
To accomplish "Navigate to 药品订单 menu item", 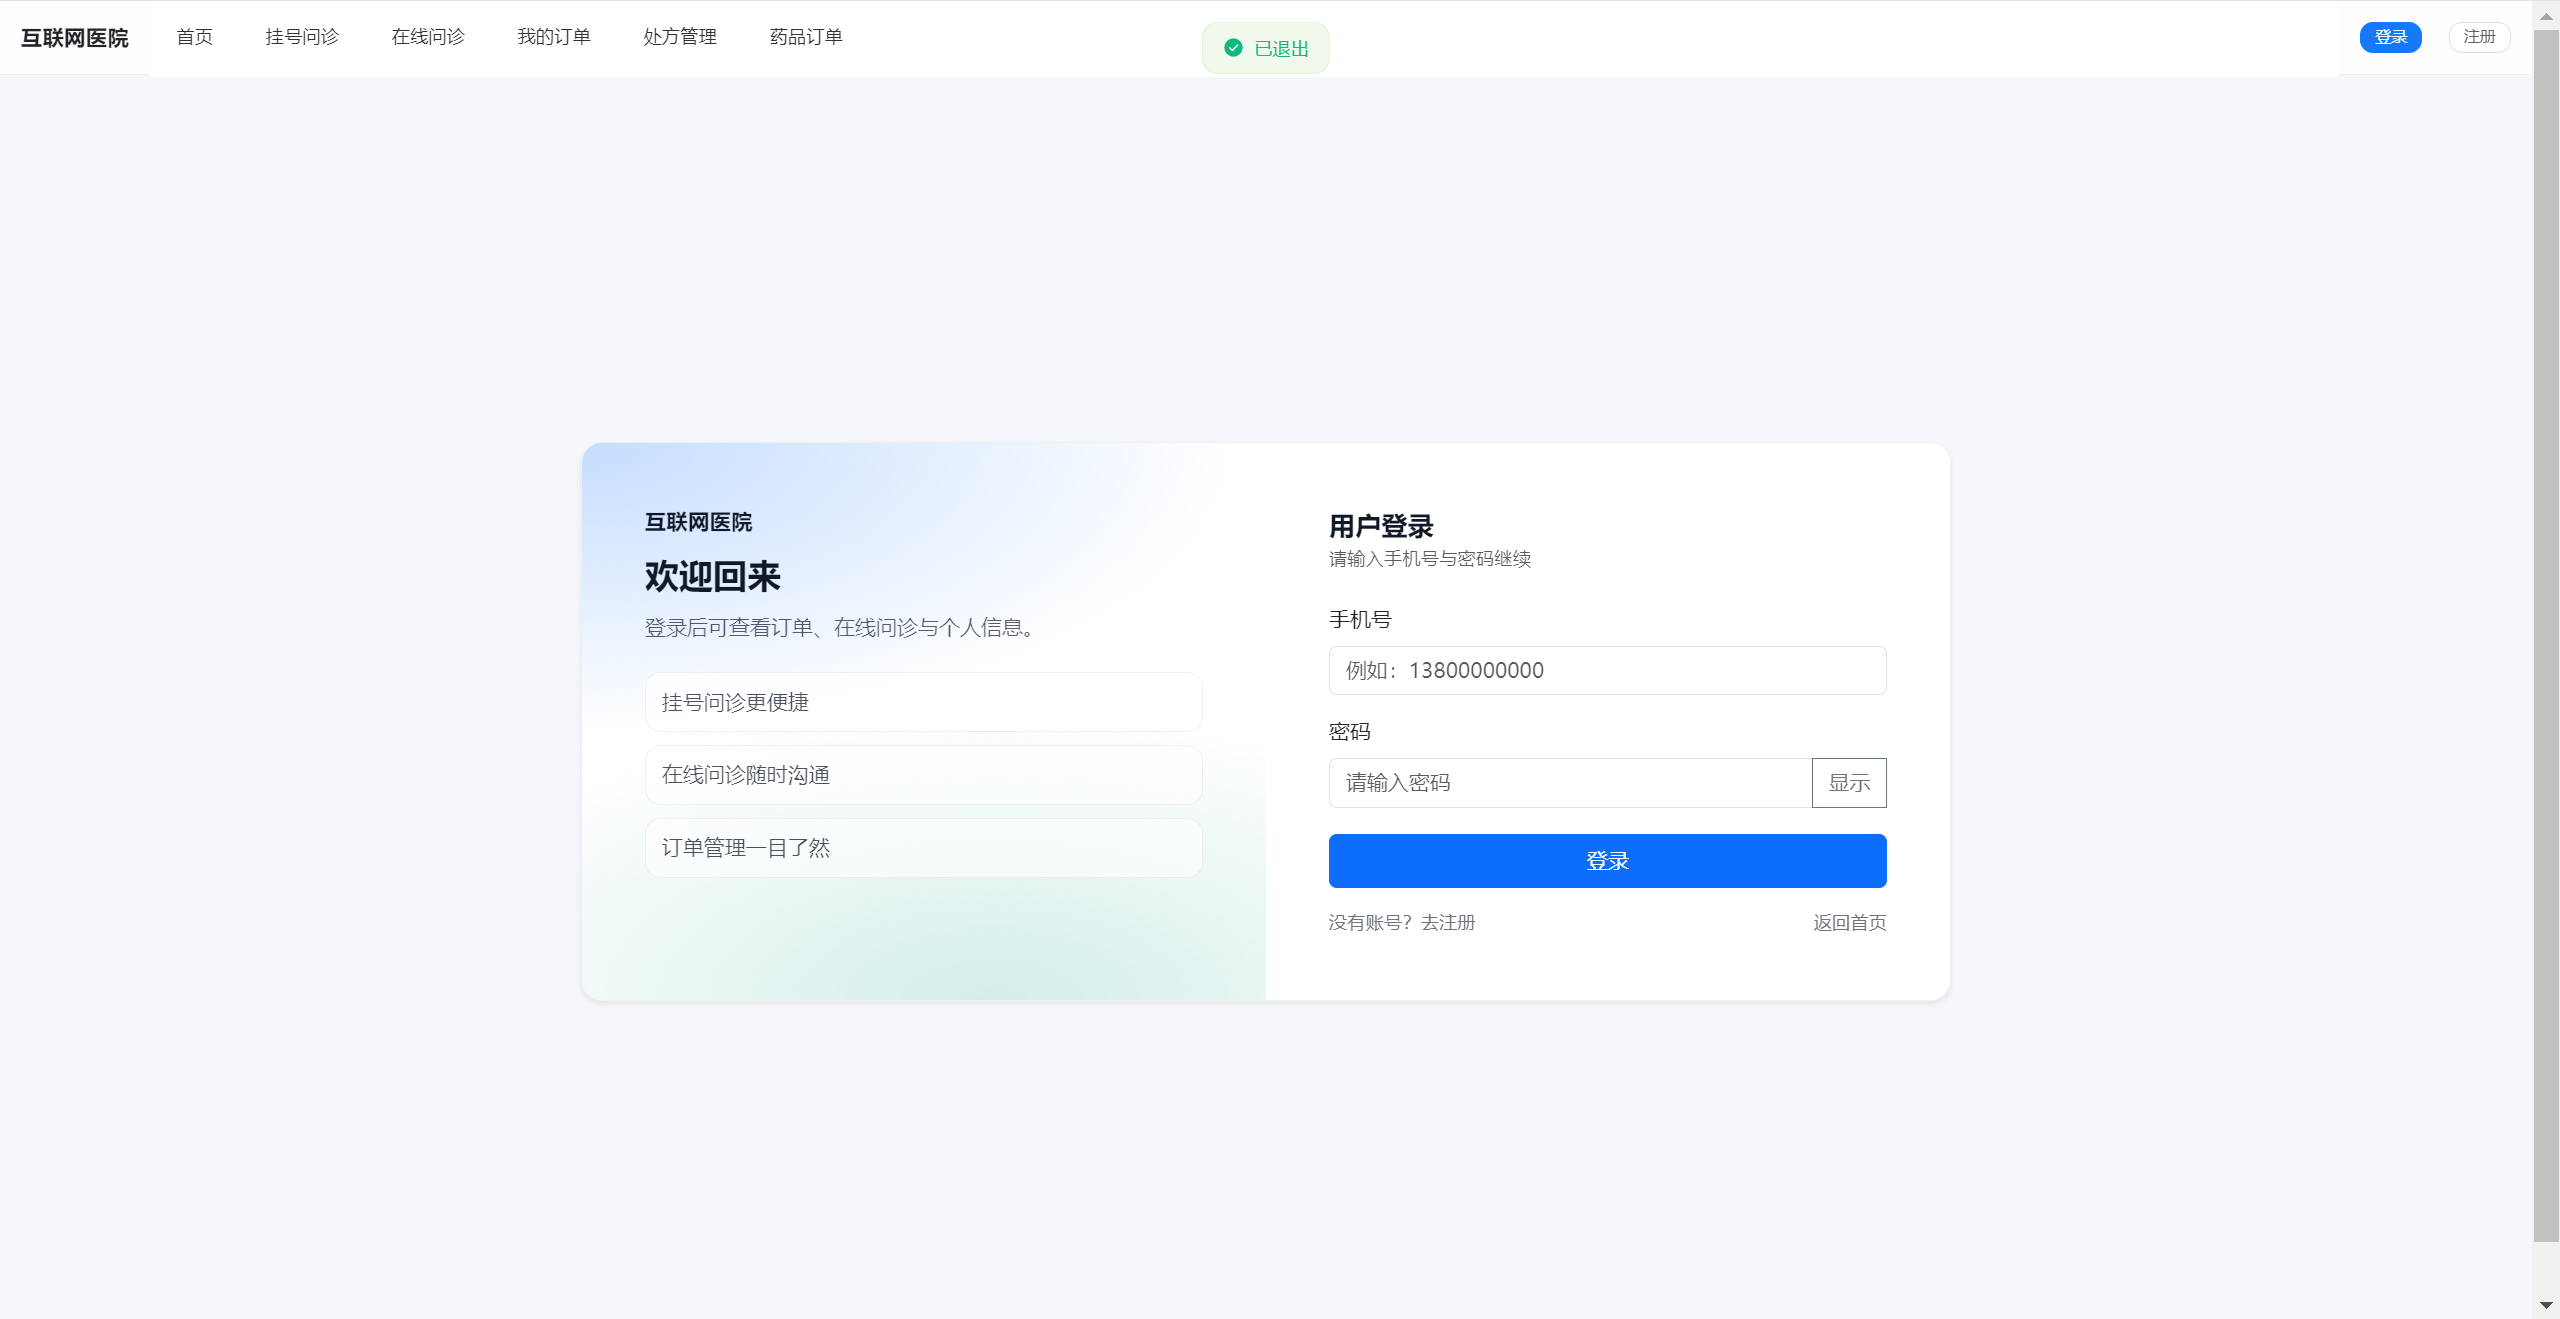I will point(806,37).
